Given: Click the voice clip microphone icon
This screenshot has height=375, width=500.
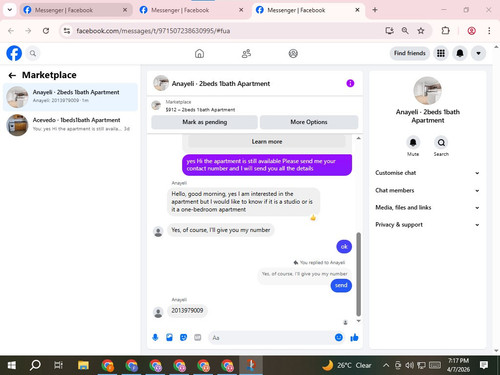Looking at the screenshot, I should 155,338.
